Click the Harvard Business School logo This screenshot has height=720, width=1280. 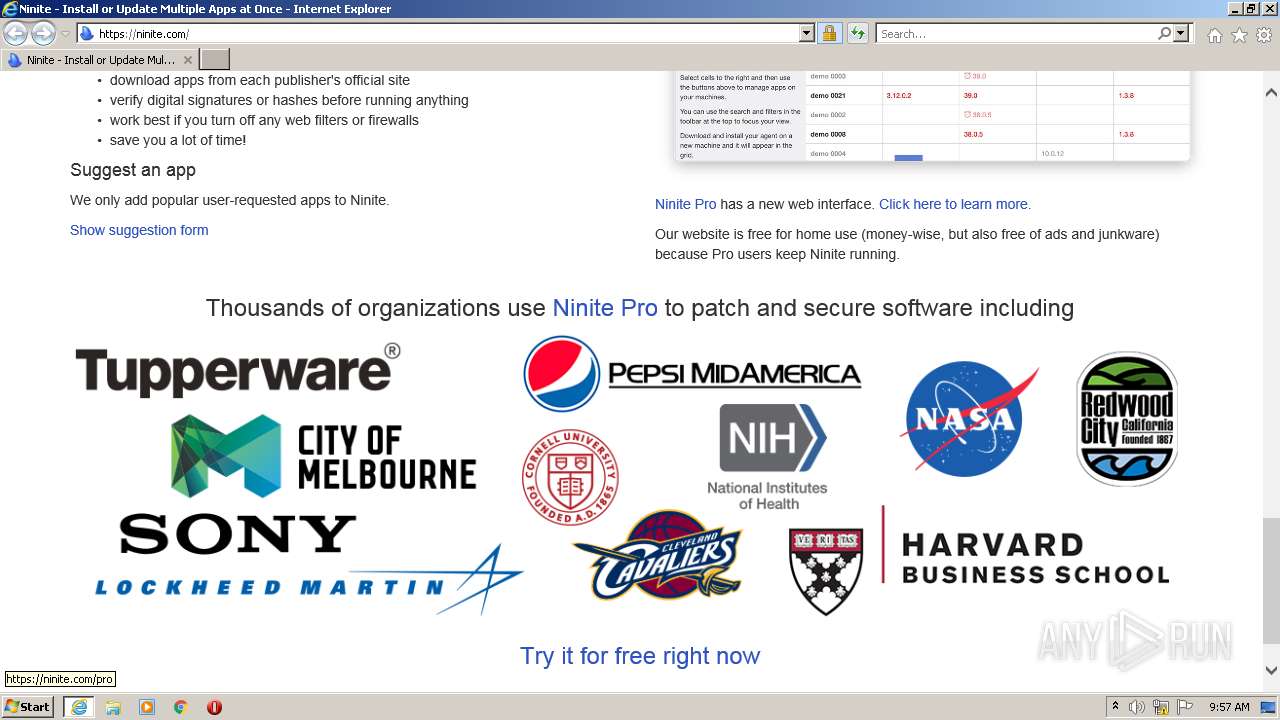click(979, 560)
